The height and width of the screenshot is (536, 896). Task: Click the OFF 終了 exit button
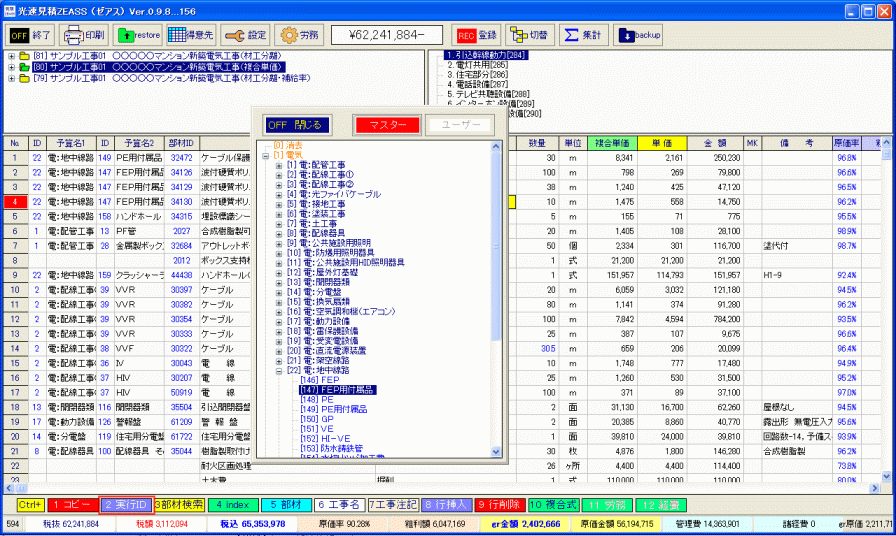point(31,35)
